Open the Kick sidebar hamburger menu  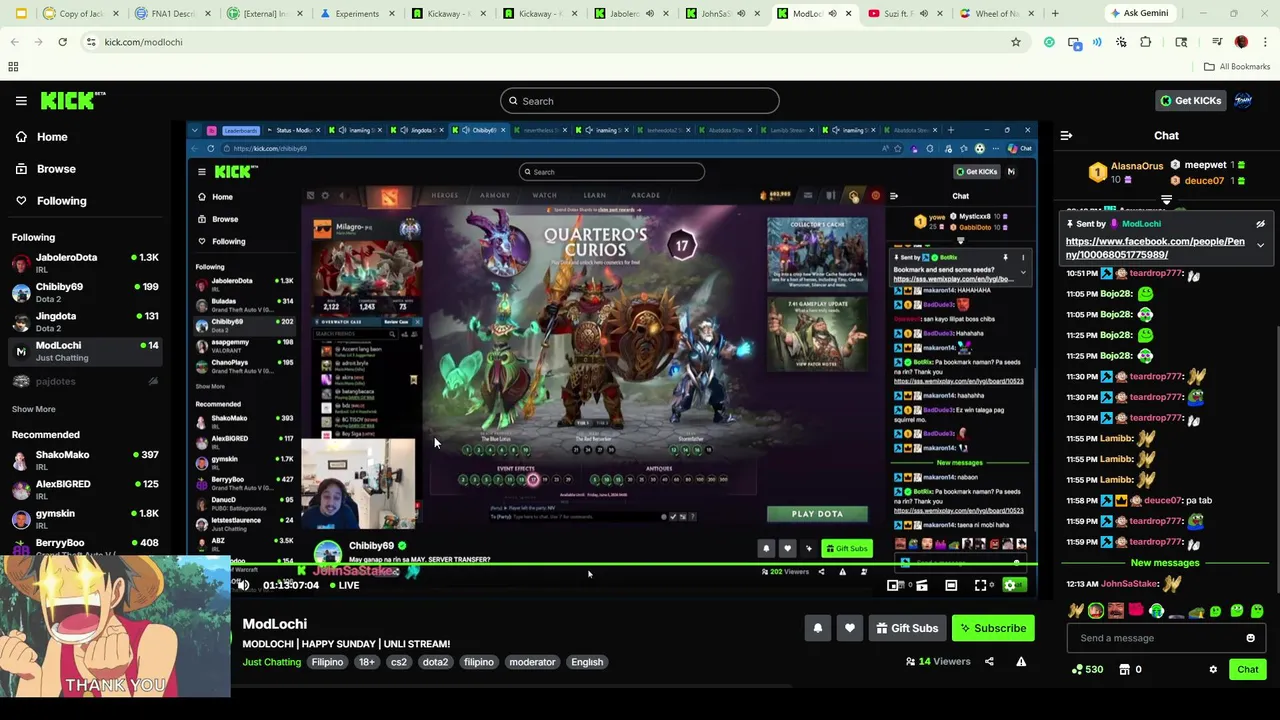click(21, 101)
